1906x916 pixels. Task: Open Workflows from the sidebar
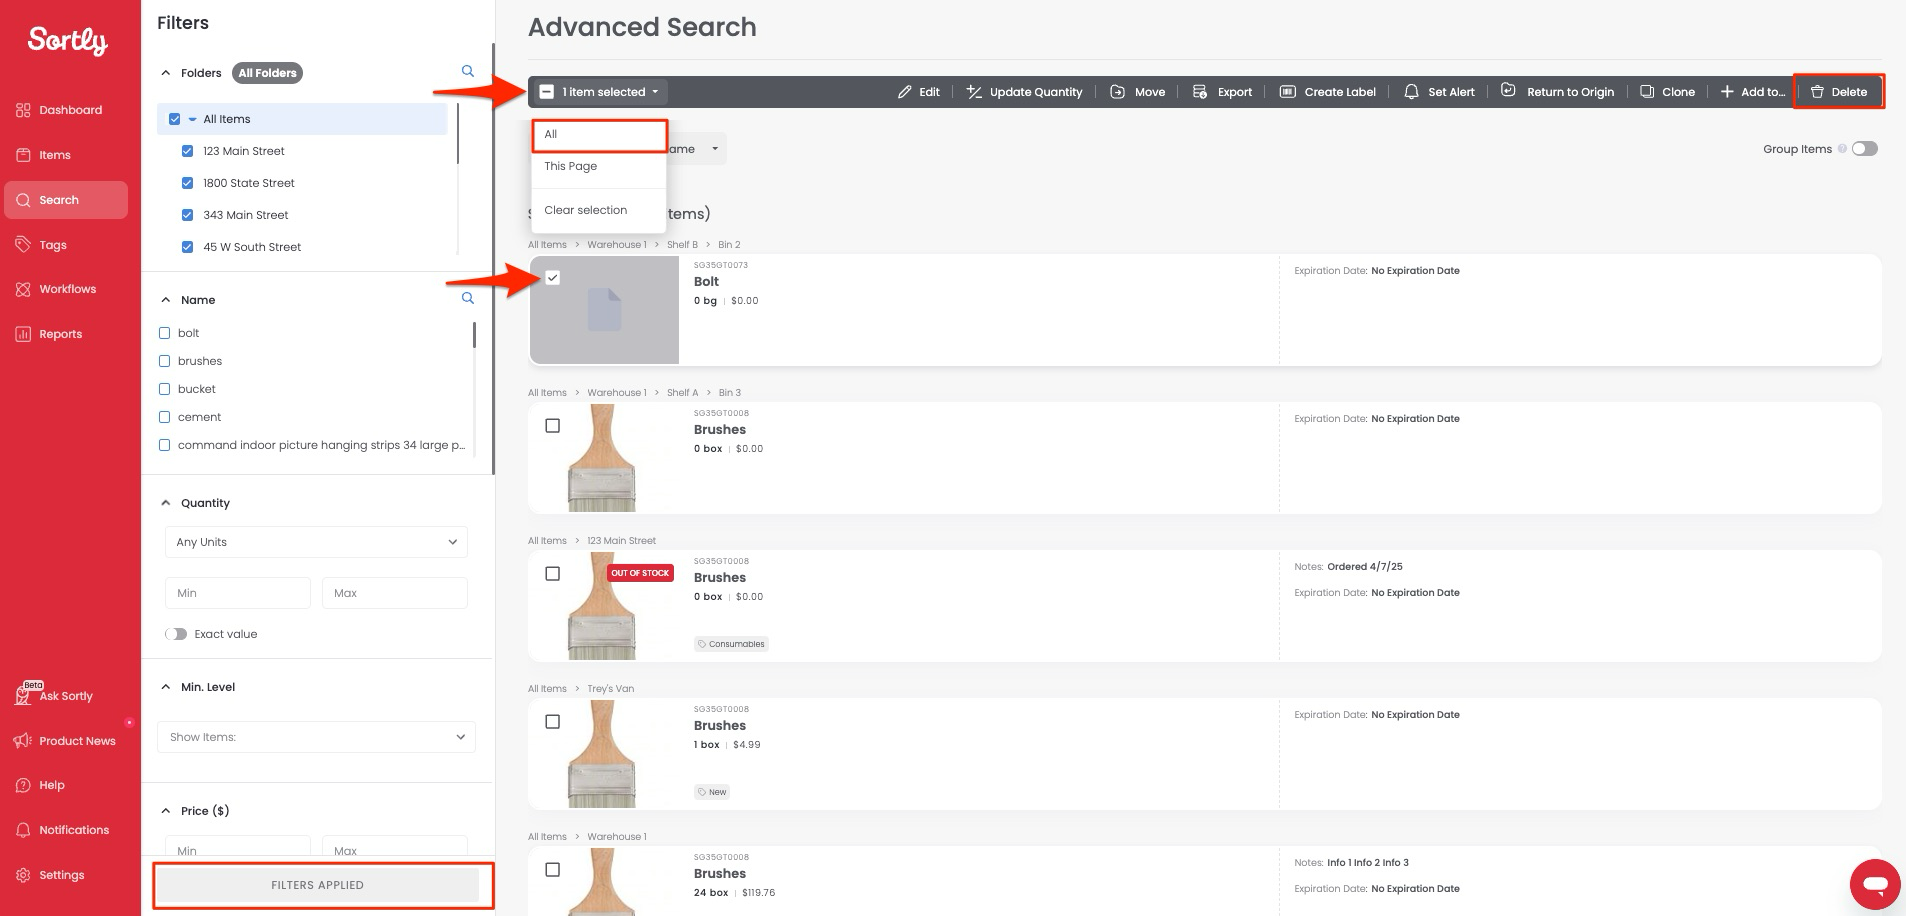(x=67, y=289)
